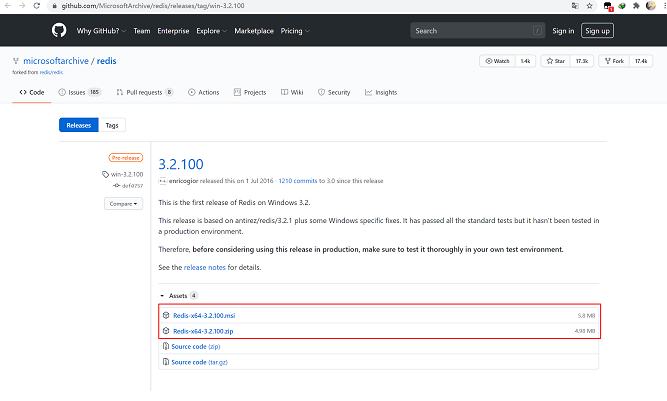The image size is (667, 401).
Task: Click the browser back arrow
Action: coord(8,6)
